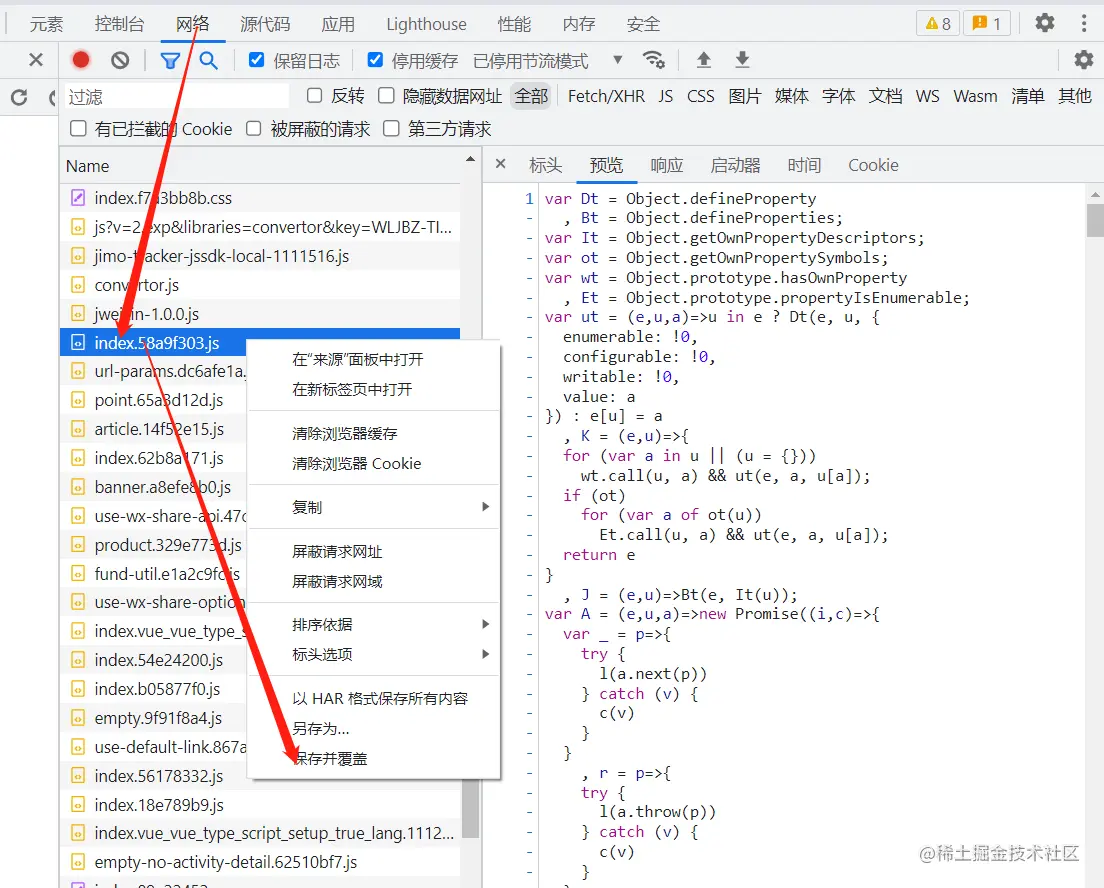Switch to the 元素 panel tab
This screenshot has height=888, width=1104.
tap(46, 24)
